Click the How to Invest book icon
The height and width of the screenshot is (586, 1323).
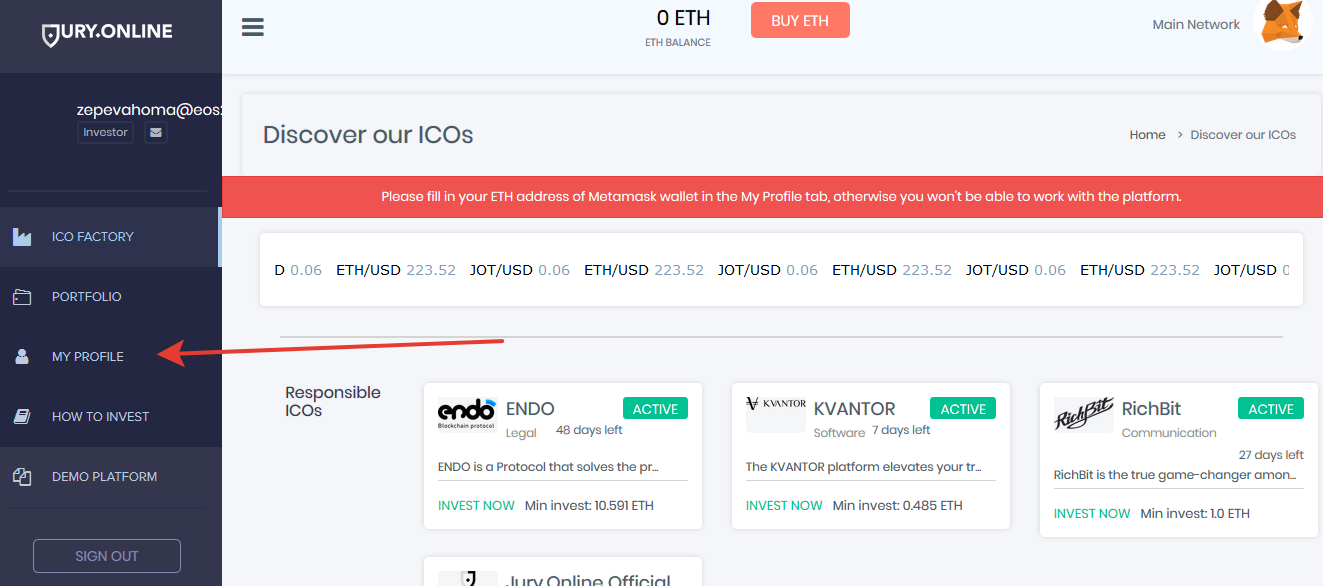click(x=22, y=417)
